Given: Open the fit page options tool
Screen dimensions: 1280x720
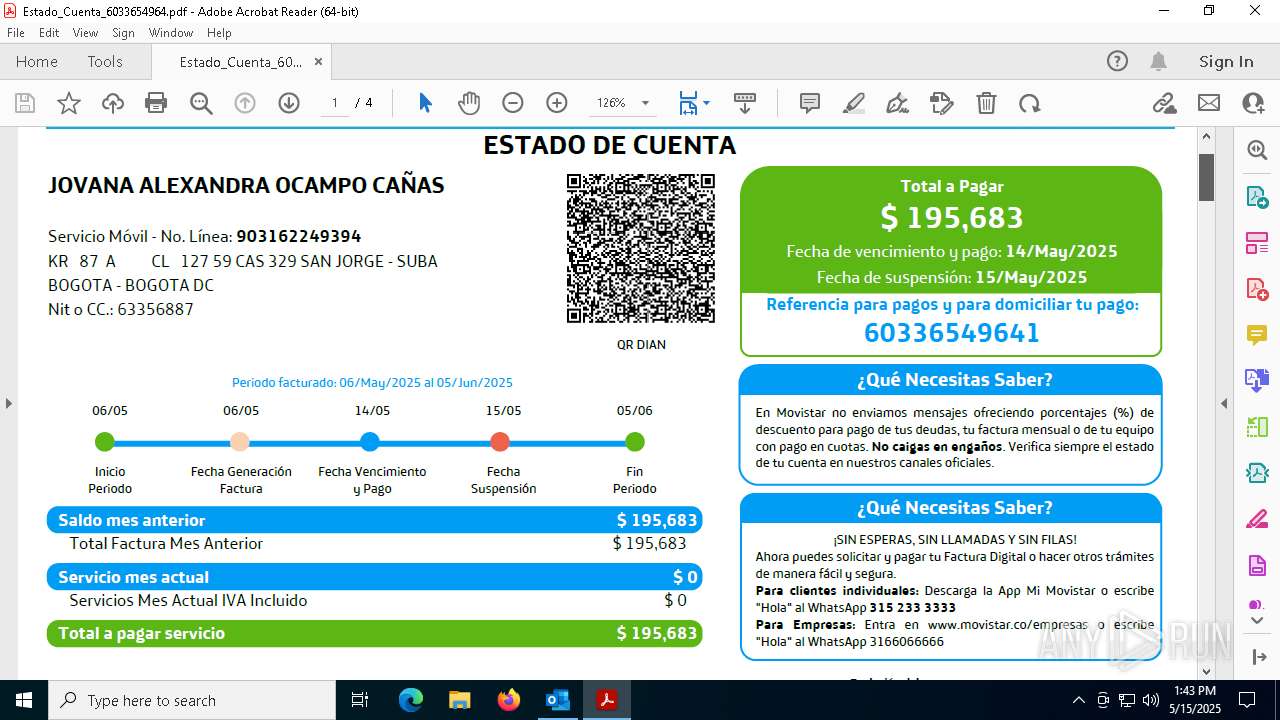Looking at the screenshot, I should point(688,103).
